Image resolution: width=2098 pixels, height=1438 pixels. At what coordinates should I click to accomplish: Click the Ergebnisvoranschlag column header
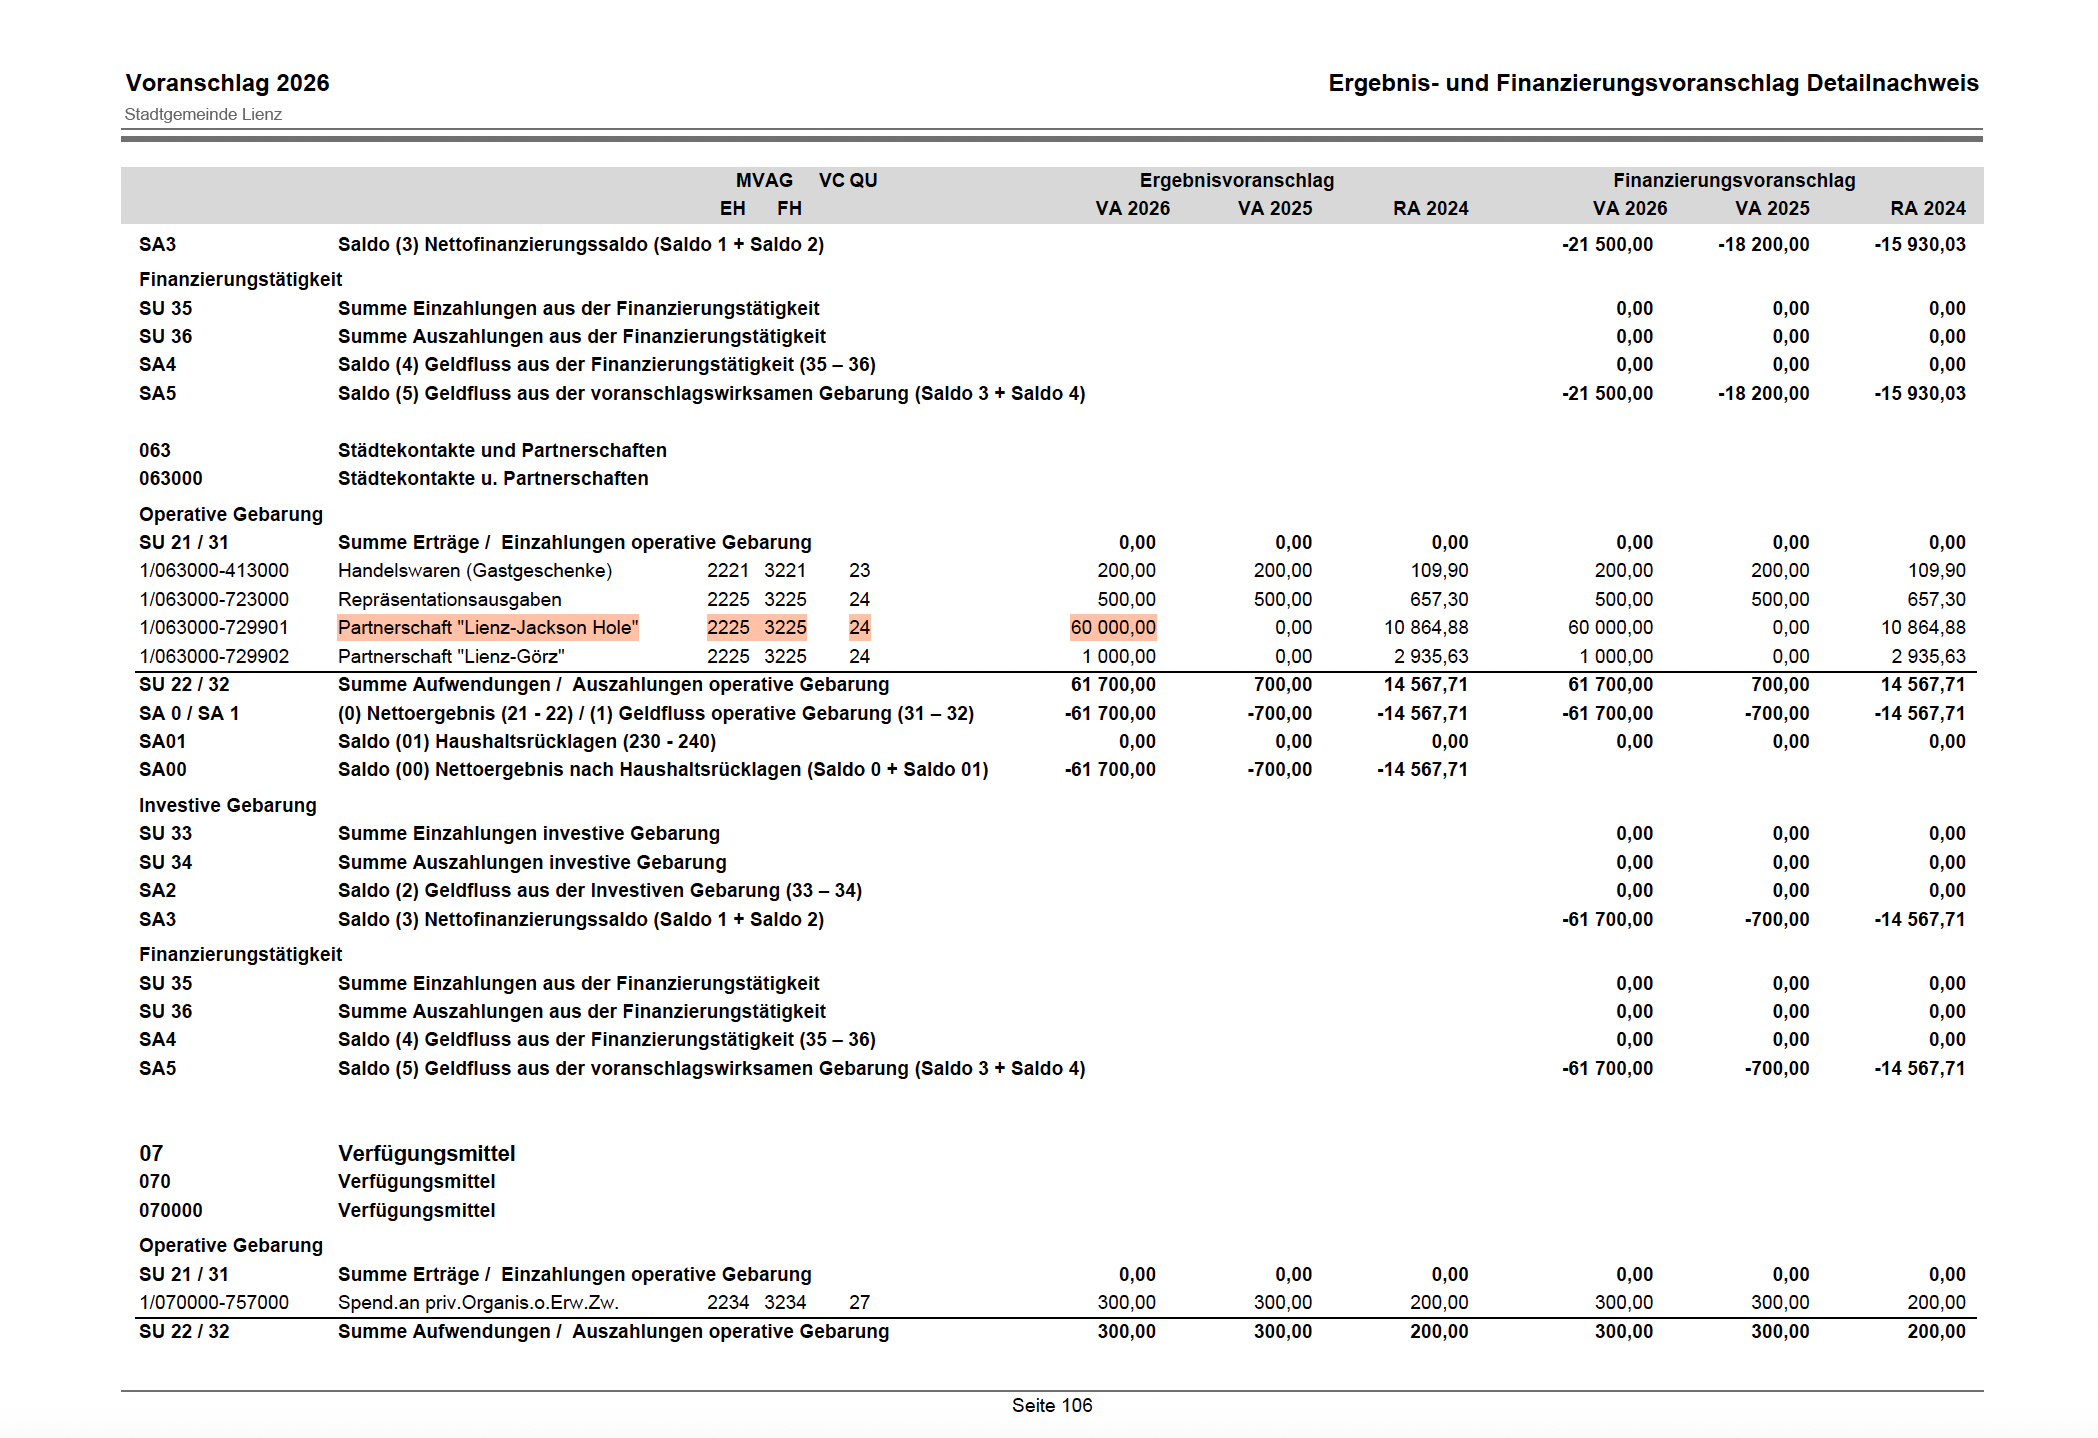[1236, 181]
